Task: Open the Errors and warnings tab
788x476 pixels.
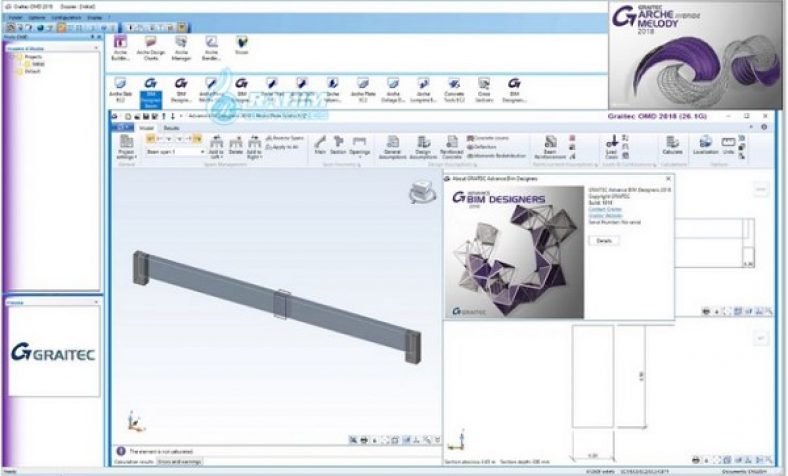Action: point(179,461)
